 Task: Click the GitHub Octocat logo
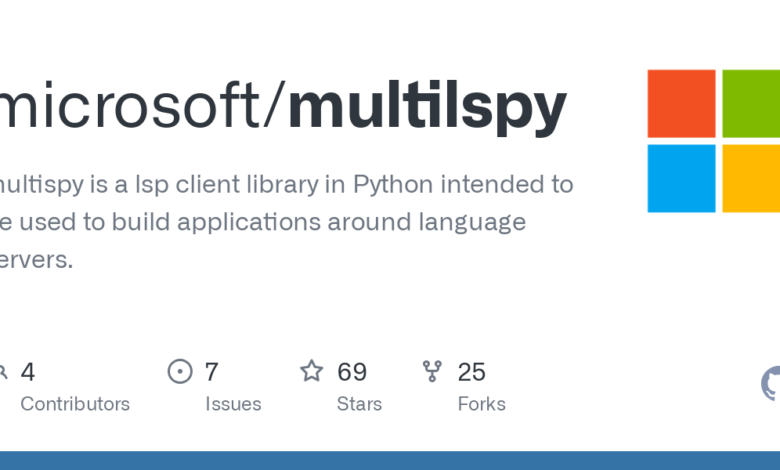tap(771, 383)
